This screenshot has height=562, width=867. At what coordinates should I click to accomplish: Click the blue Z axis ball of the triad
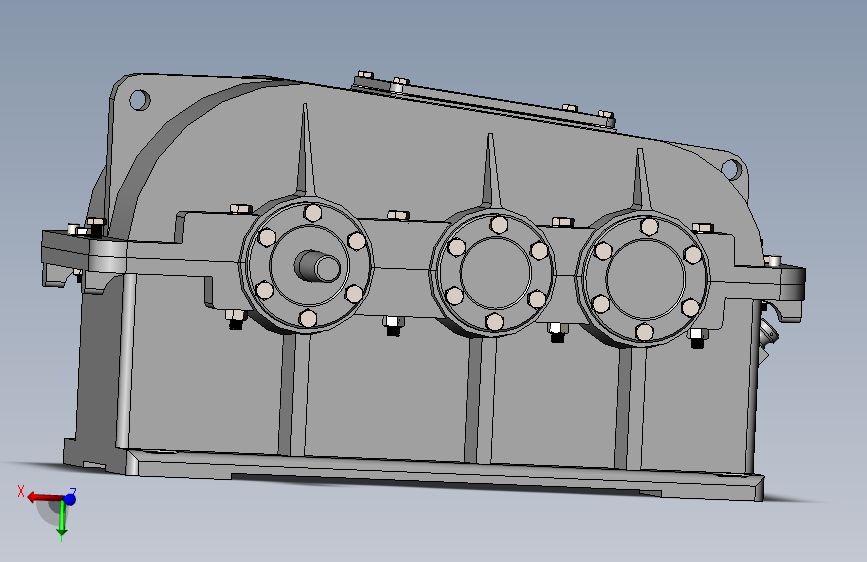click(x=70, y=499)
